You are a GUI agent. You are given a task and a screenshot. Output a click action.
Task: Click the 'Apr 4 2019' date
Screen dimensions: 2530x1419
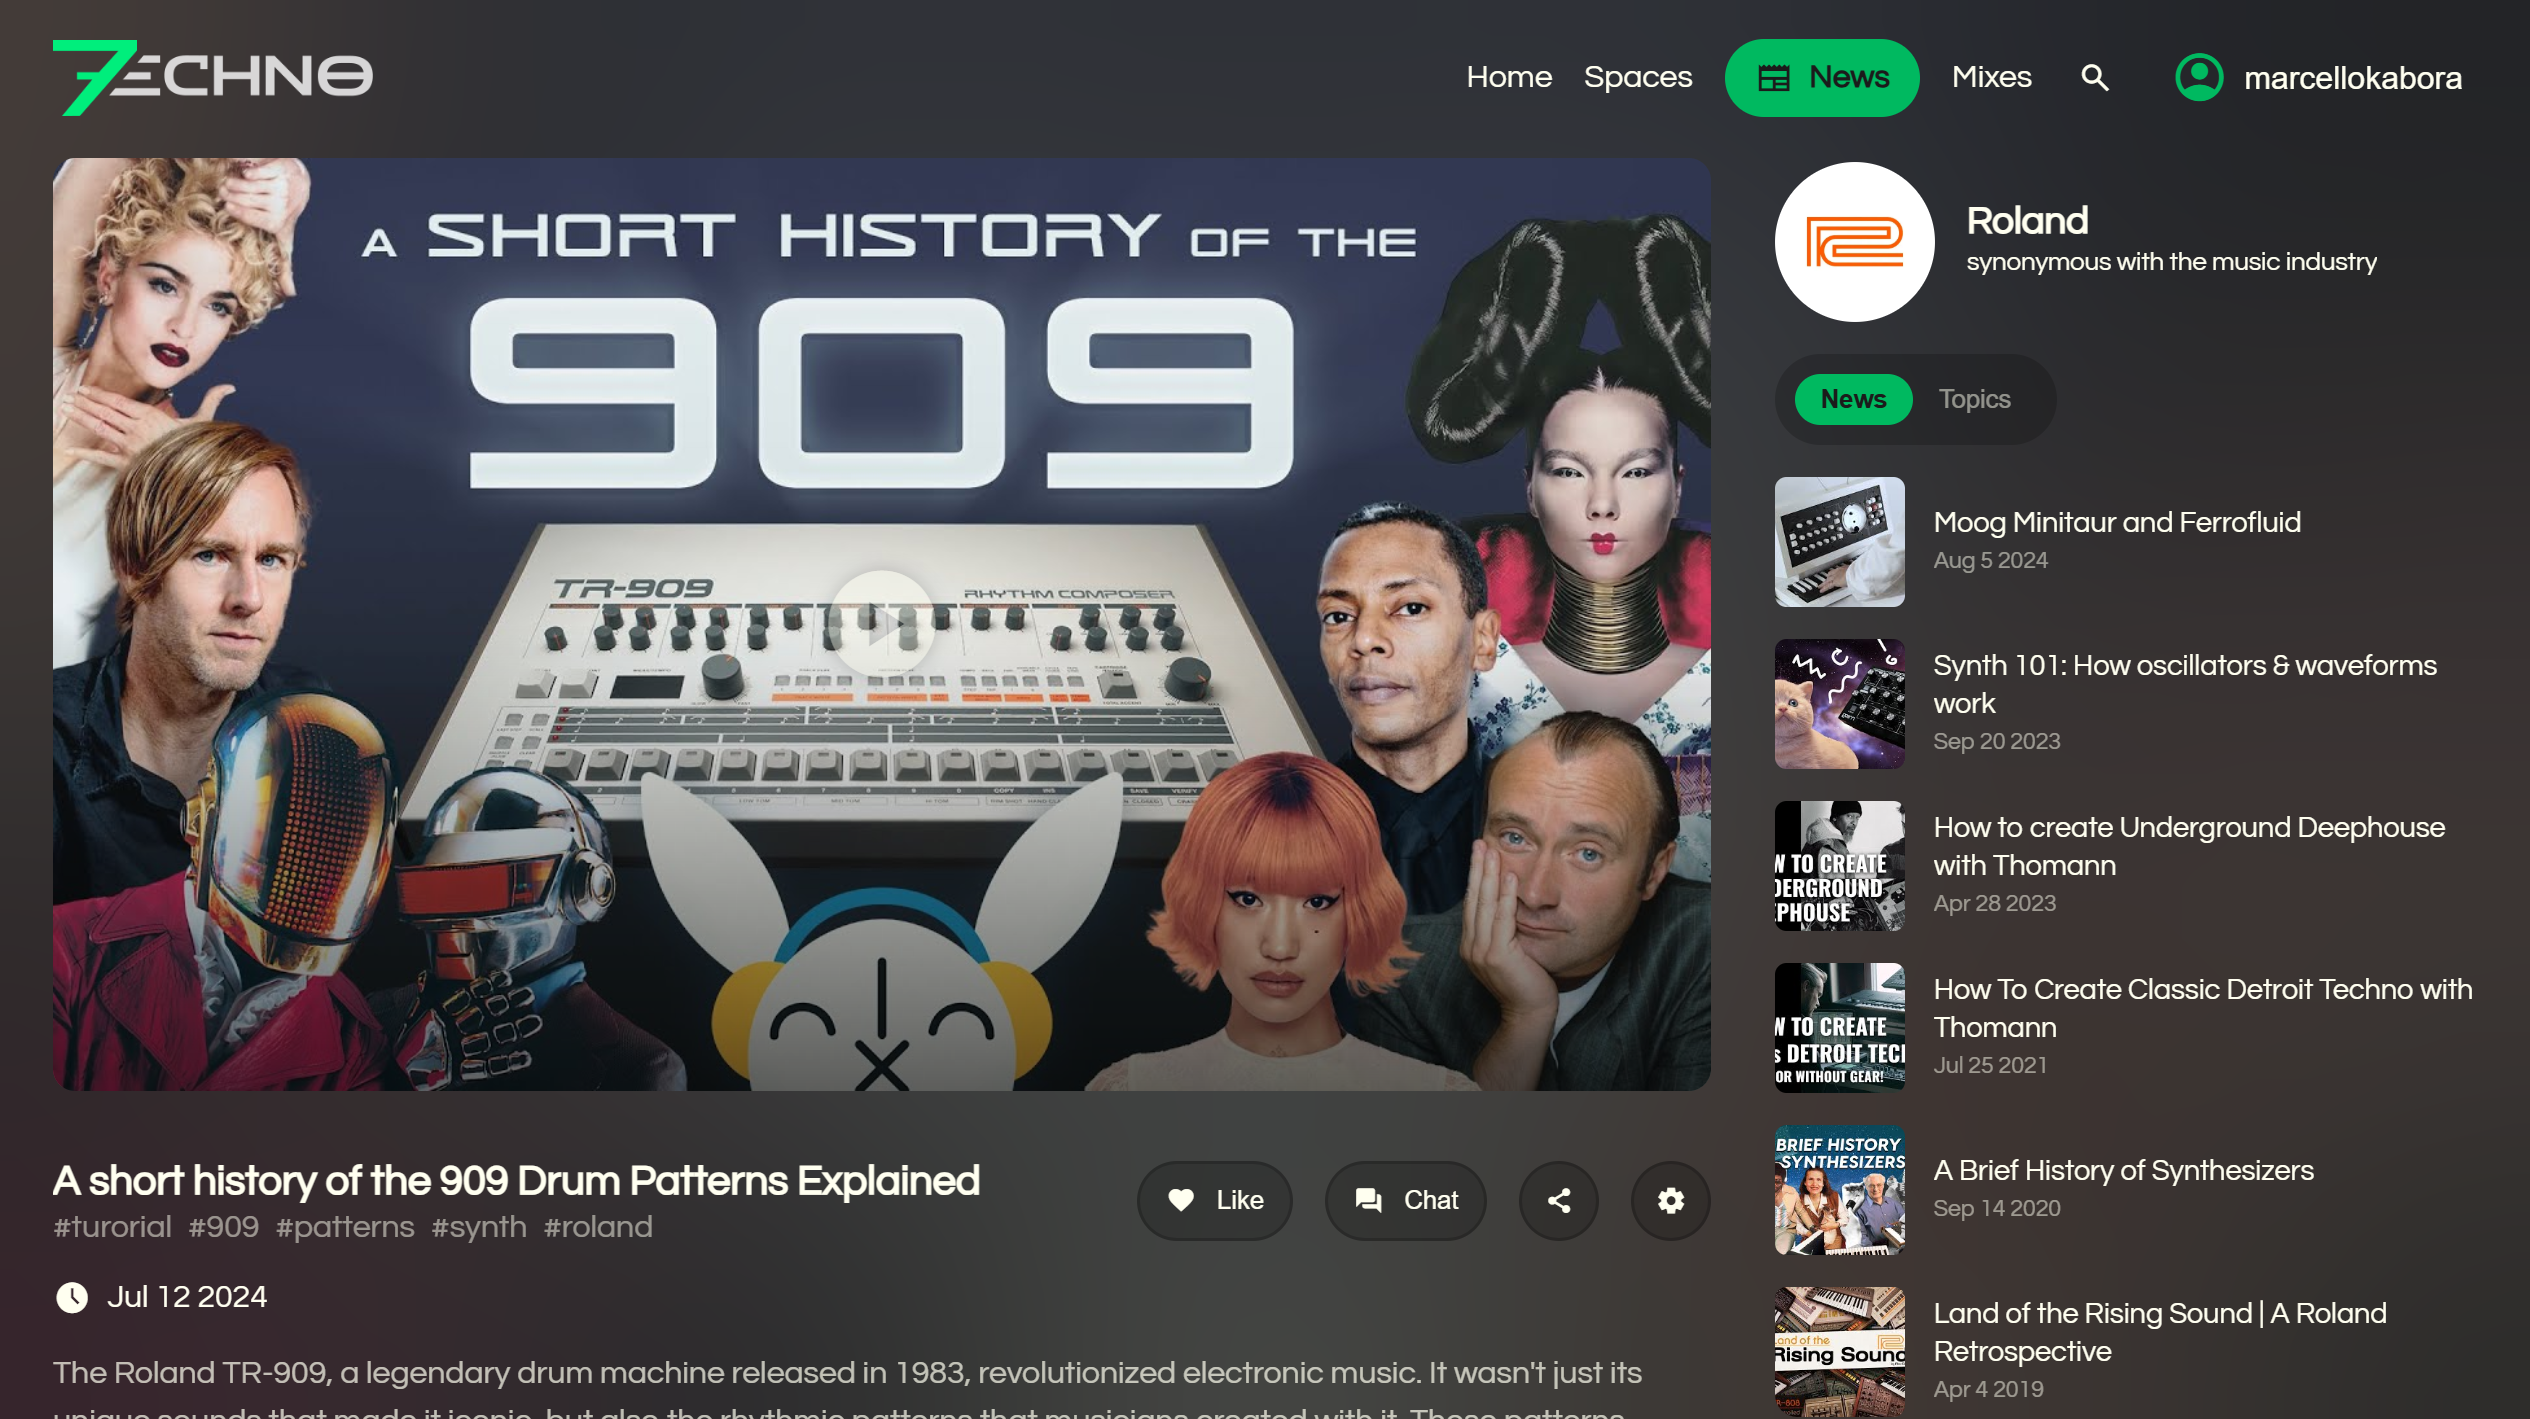coord(1987,1389)
